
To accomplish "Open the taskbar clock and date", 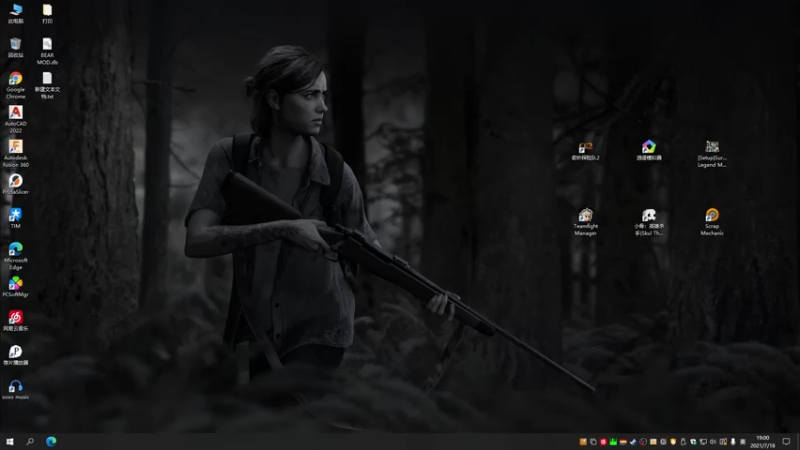I will (763, 442).
